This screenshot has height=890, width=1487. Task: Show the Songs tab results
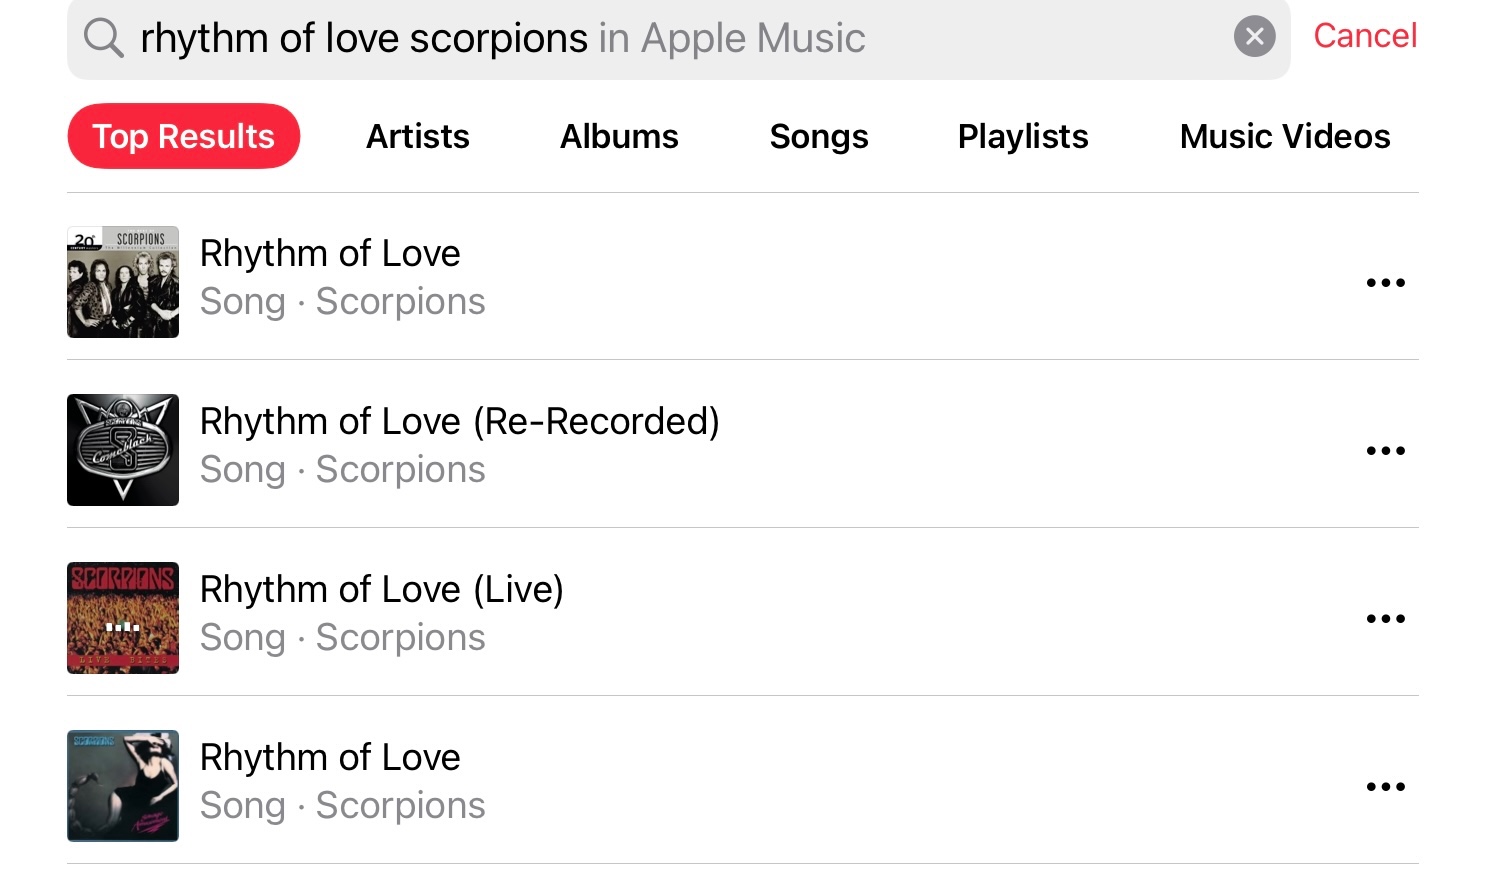[819, 136]
